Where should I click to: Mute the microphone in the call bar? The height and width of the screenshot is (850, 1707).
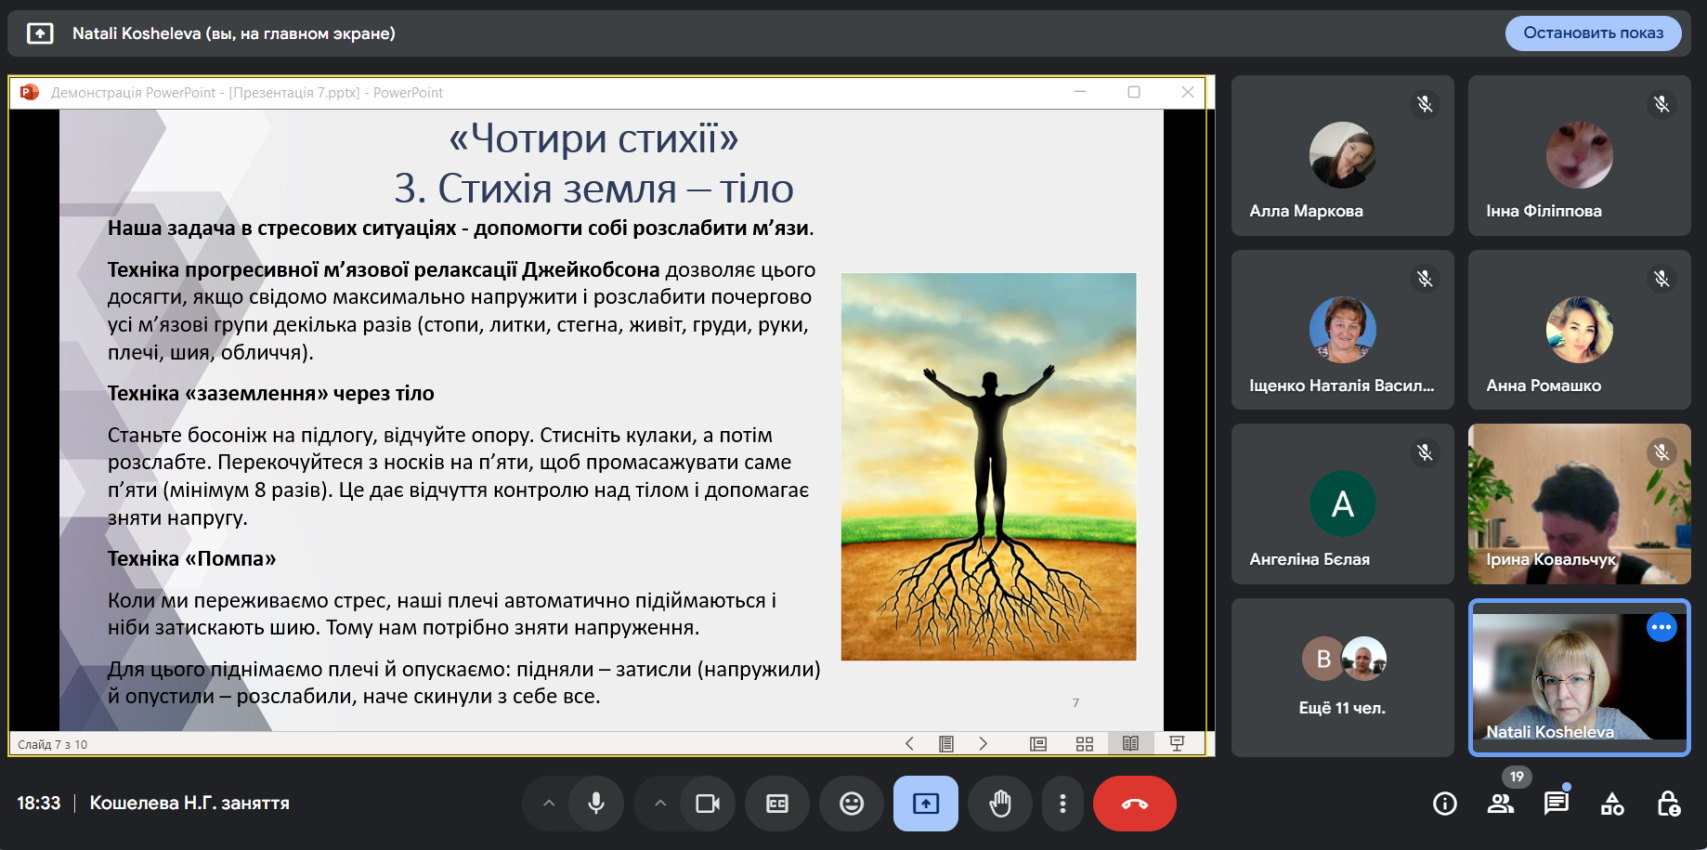coord(596,804)
